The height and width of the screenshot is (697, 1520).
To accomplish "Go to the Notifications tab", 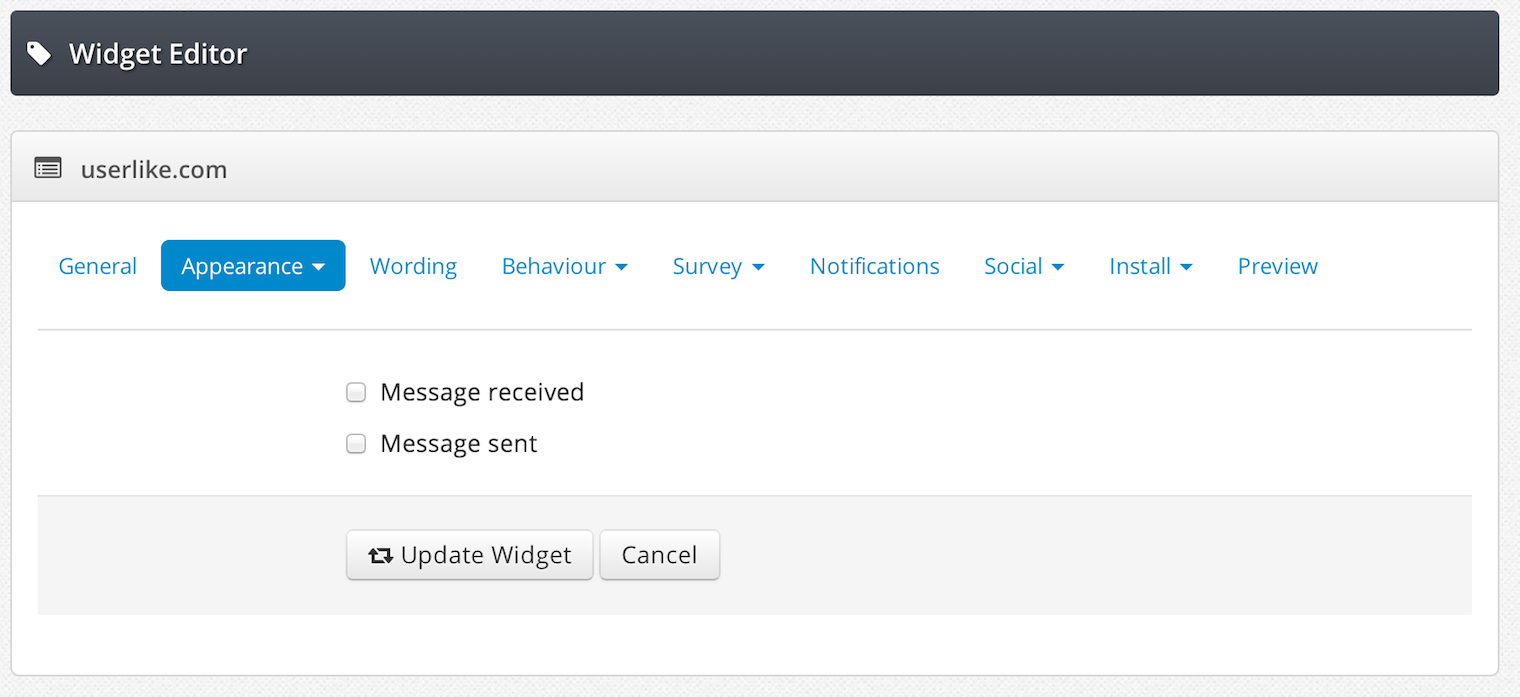I will click(875, 266).
